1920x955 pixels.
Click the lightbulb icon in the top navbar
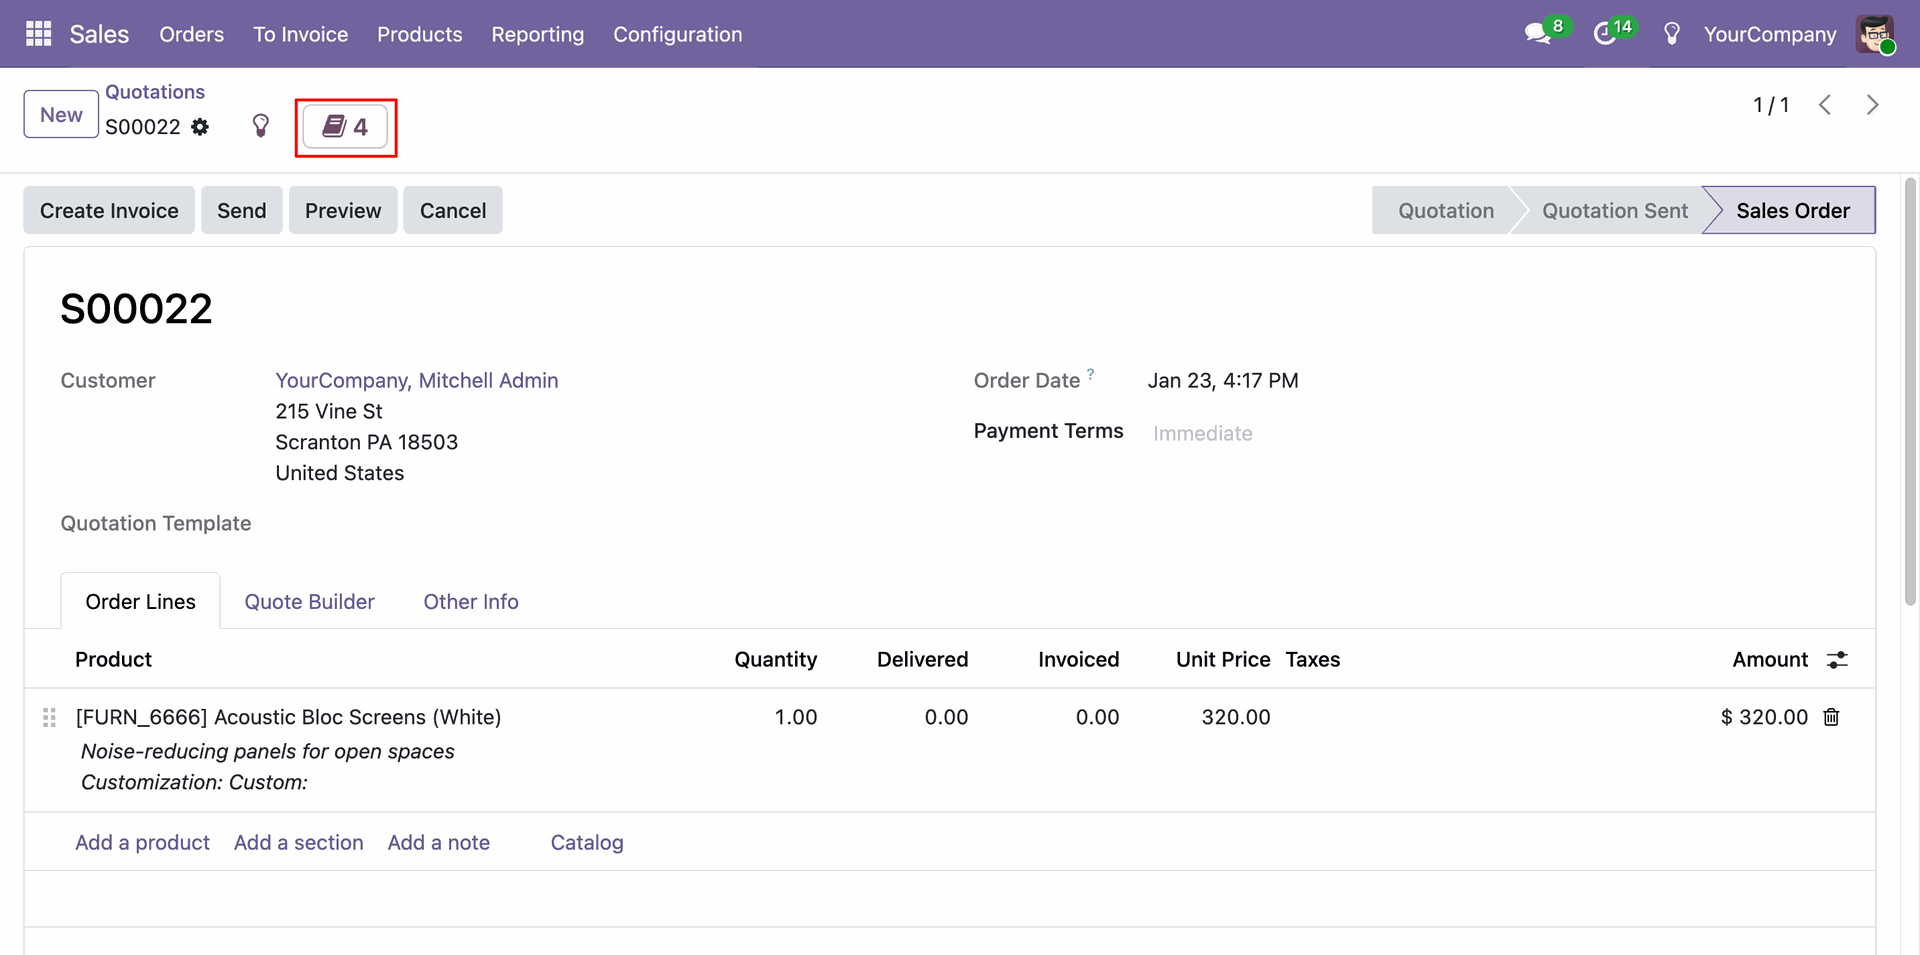click(x=1671, y=34)
